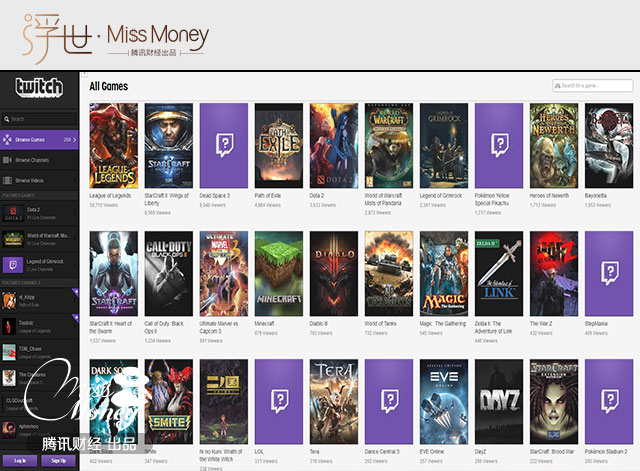Screen dimensions: 640x471
Task: Click the Browse Games controller icon
Action: [x=7, y=140]
